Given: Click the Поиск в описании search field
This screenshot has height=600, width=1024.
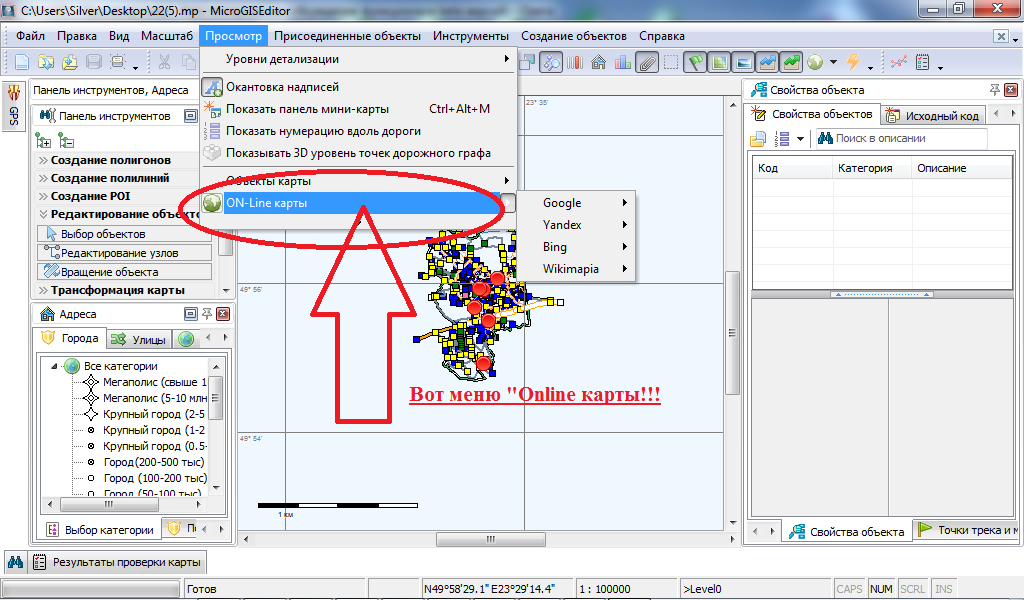Looking at the screenshot, I should (x=905, y=138).
